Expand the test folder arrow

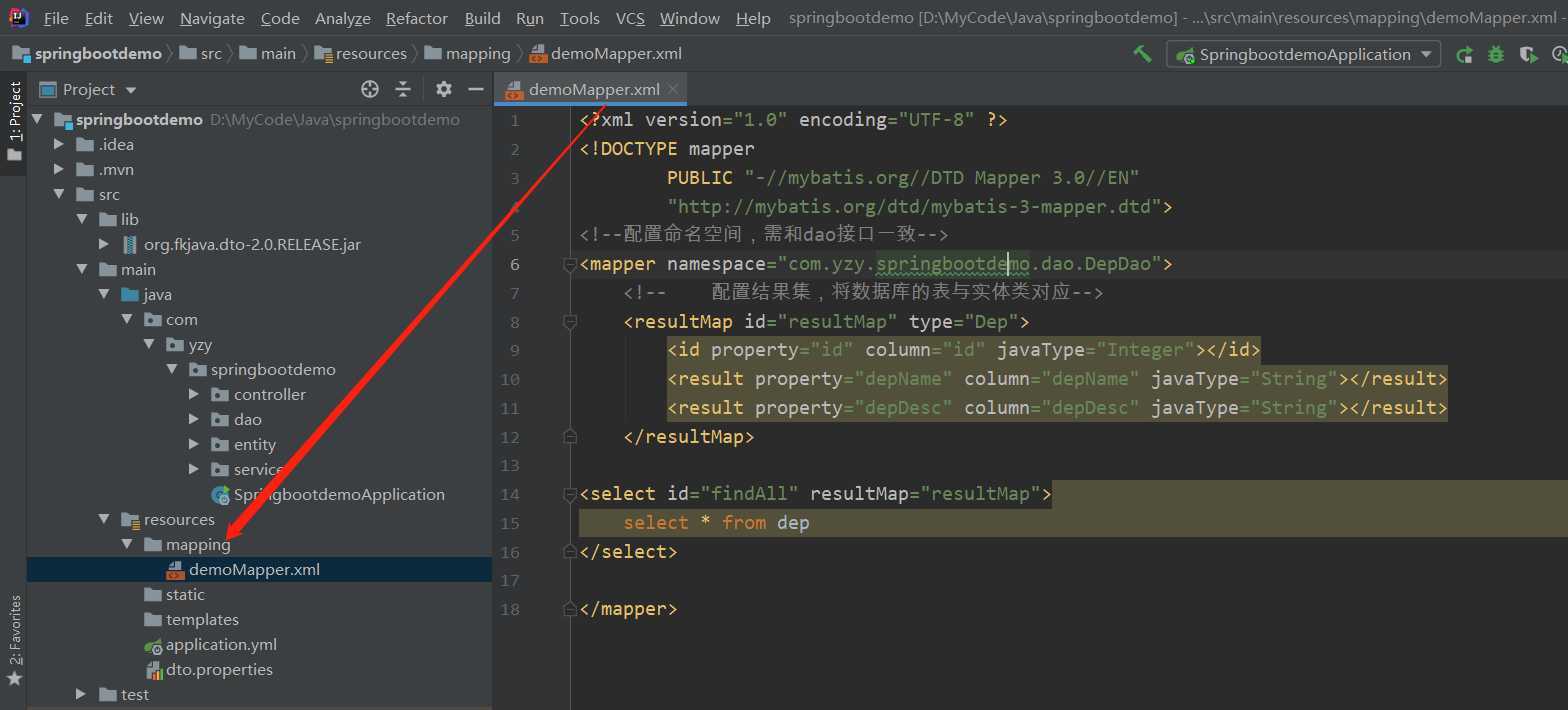coord(82,695)
